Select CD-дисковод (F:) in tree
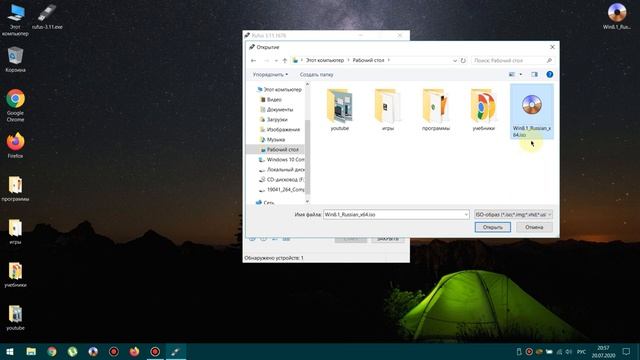The height and width of the screenshot is (360, 640). point(282,180)
